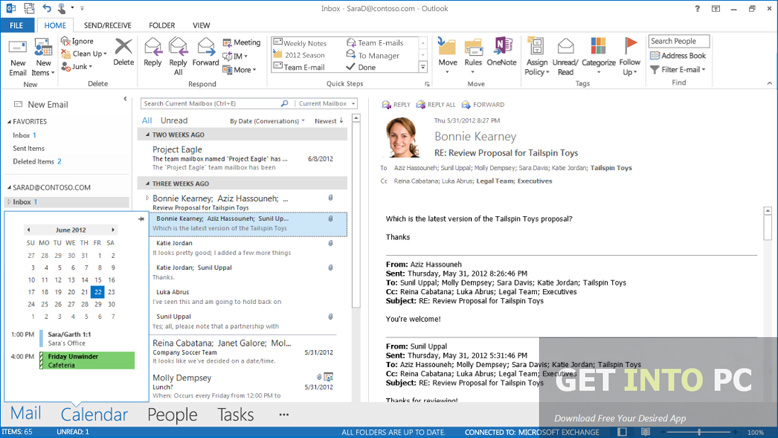The width and height of the screenshot is (778, 438).
Task: Switch to Calendar view
Action: 94,414
